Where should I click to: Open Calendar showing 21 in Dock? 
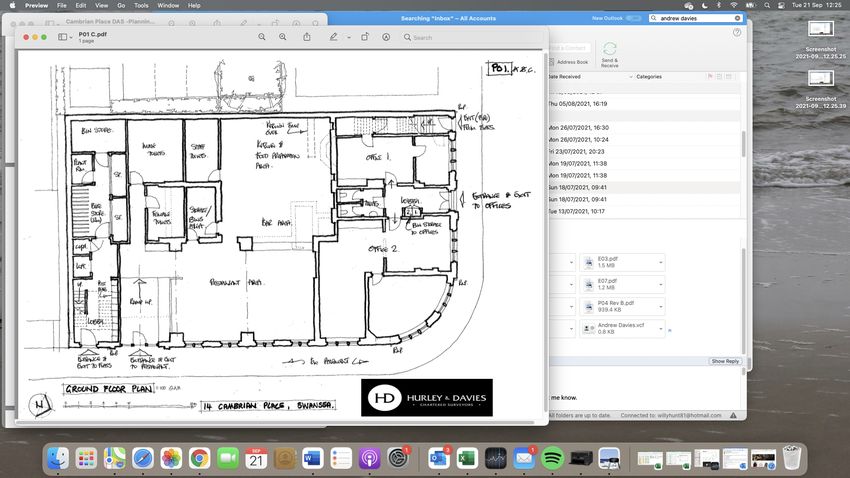(256, 458)
